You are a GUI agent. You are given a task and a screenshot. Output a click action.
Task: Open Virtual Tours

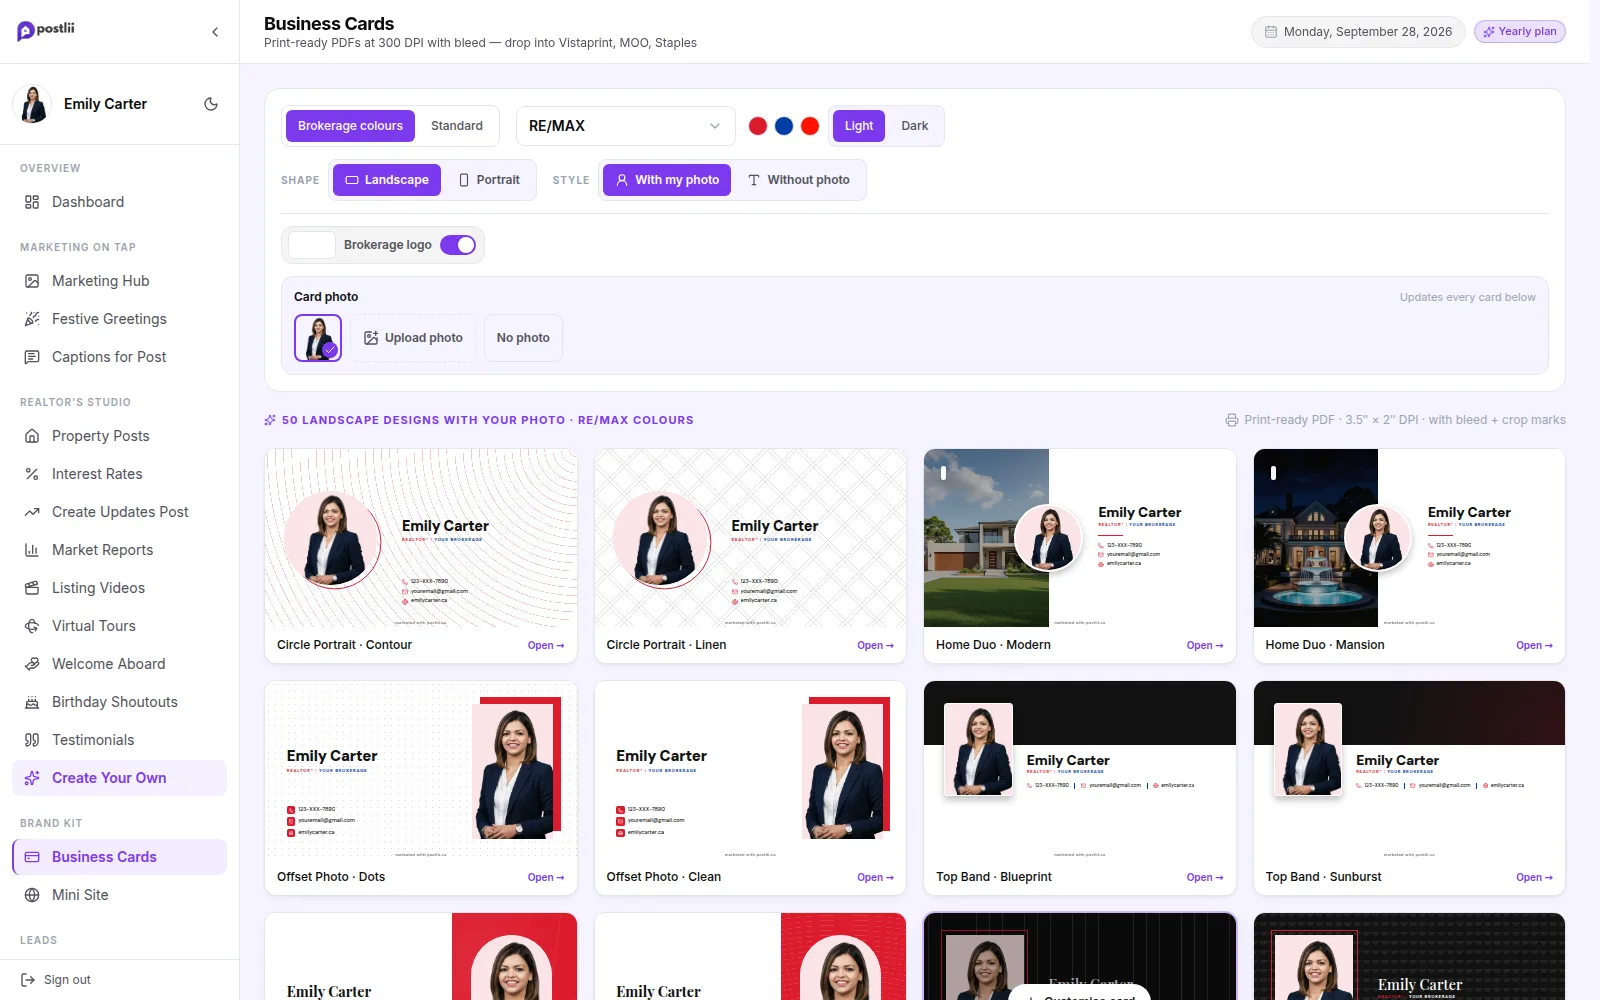(x=119, y=626)
